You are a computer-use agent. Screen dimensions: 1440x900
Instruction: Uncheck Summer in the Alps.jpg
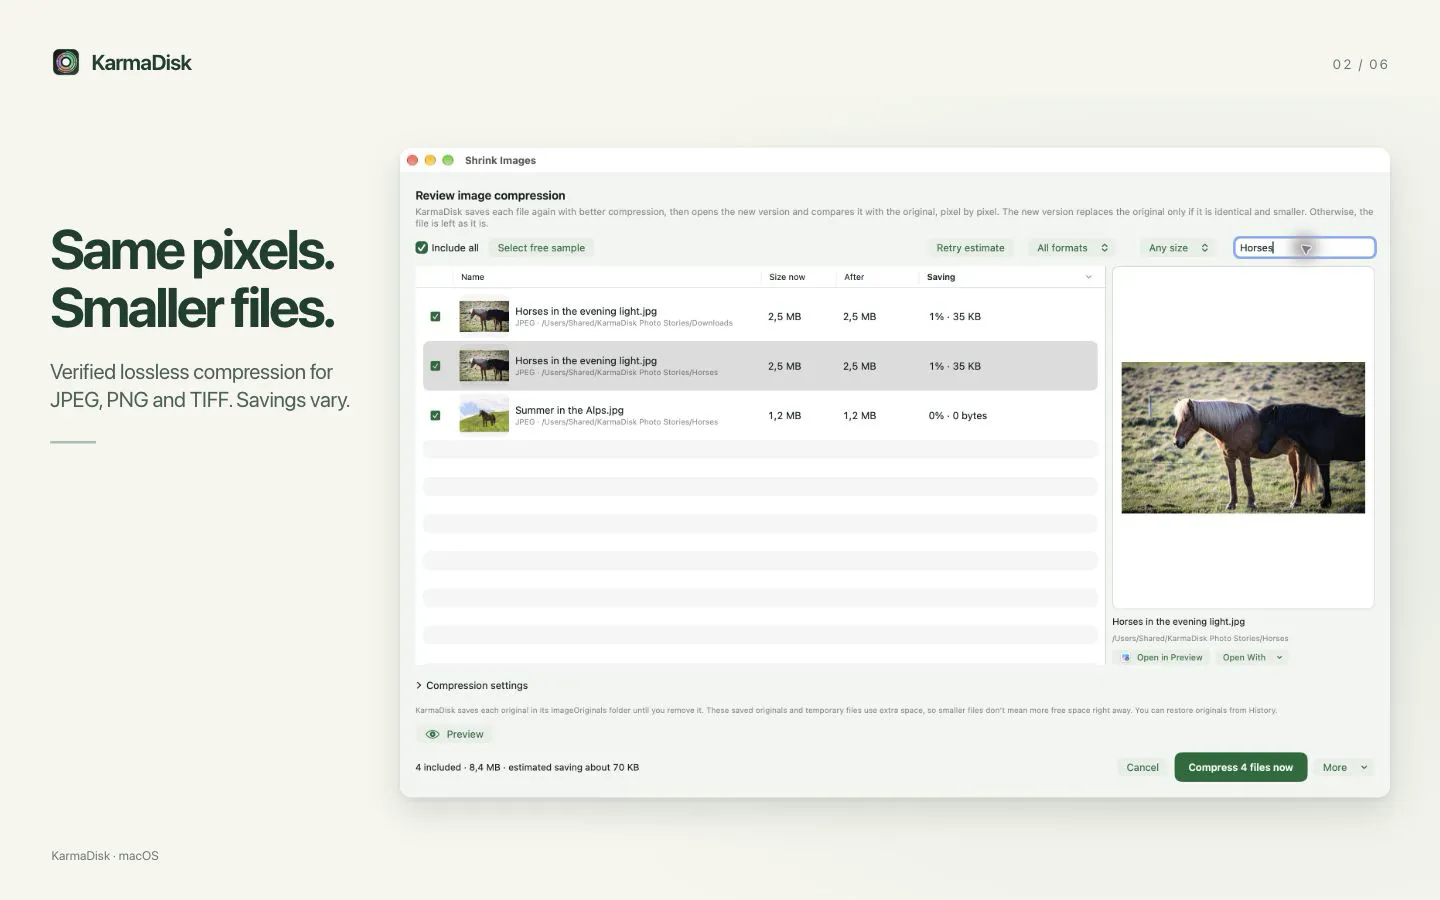tap(435, 415)
